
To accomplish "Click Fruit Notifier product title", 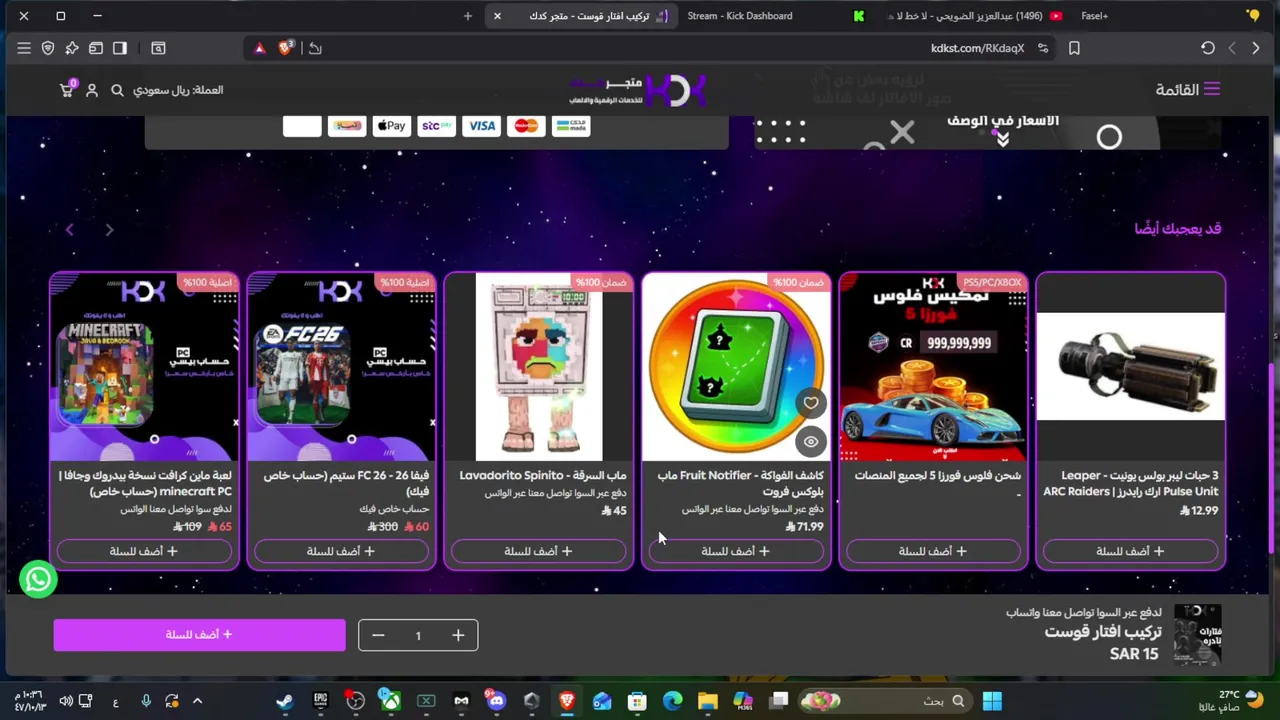I will (x=740, y=483).
